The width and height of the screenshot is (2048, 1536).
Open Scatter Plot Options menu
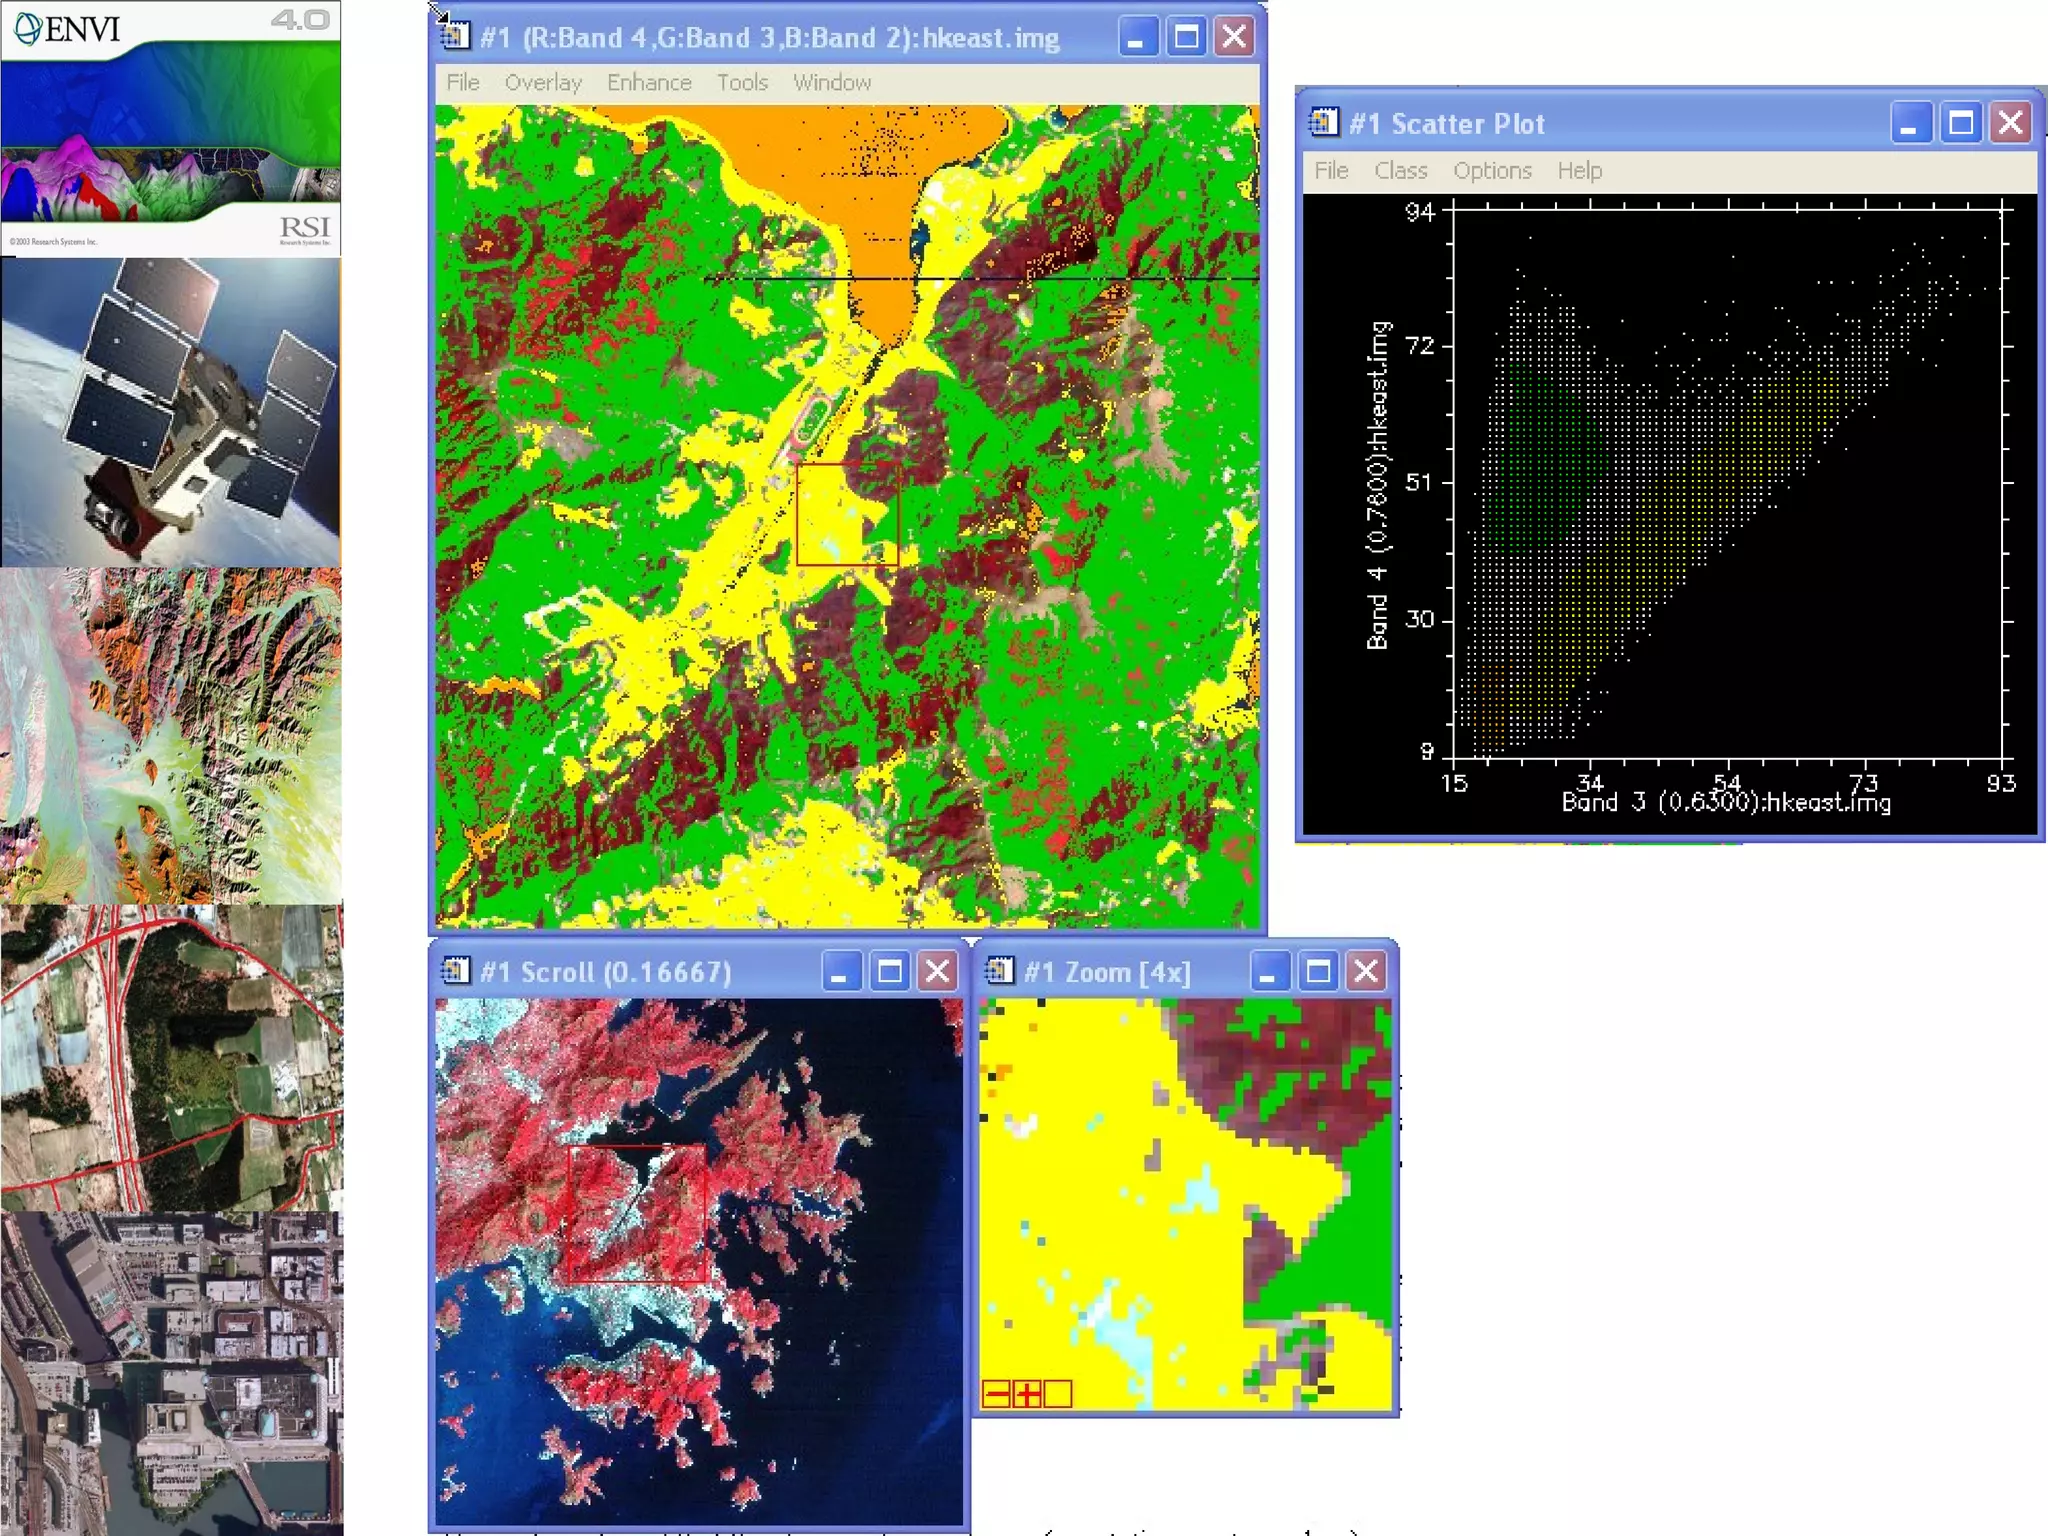[1492, 171]
